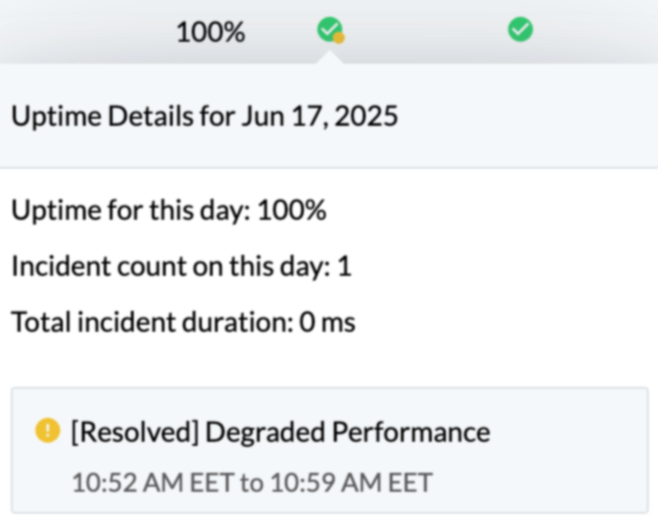Click the [Resolved] tag in incident title
This screenshot has width=658, height=523.
[133, 432]
